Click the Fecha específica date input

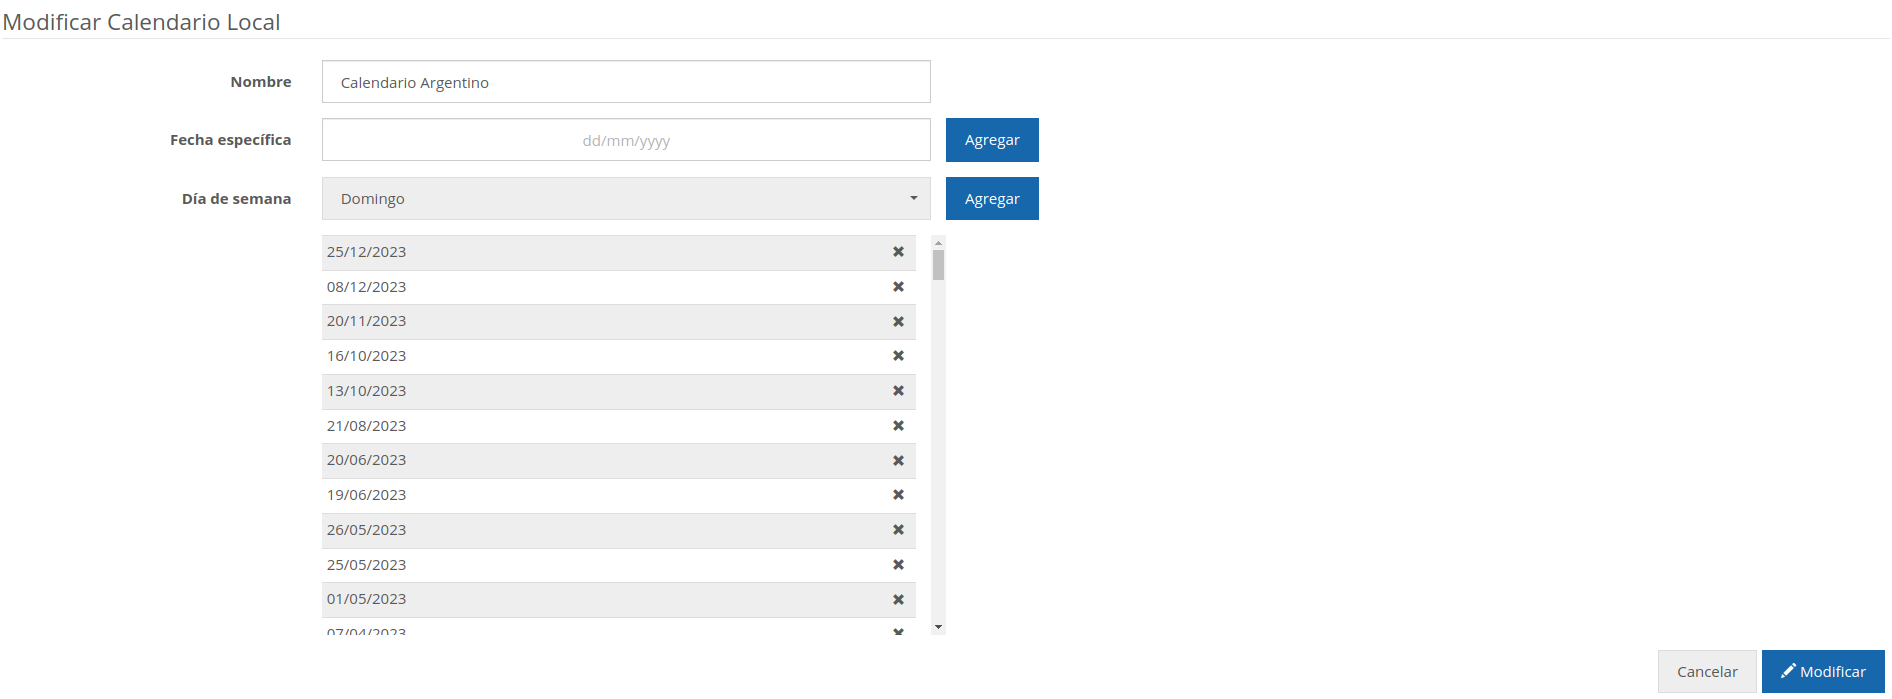pos(626,140)
